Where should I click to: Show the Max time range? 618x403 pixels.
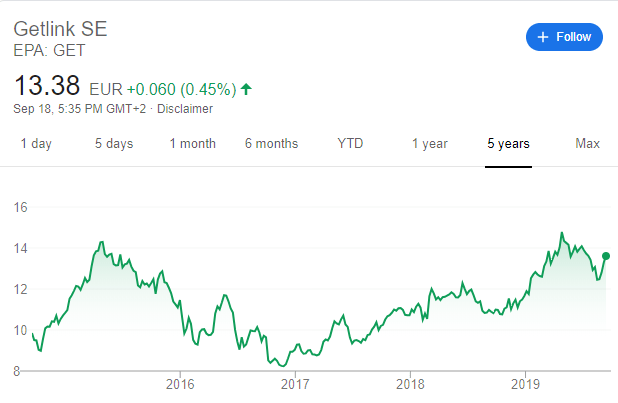(587, 144)
